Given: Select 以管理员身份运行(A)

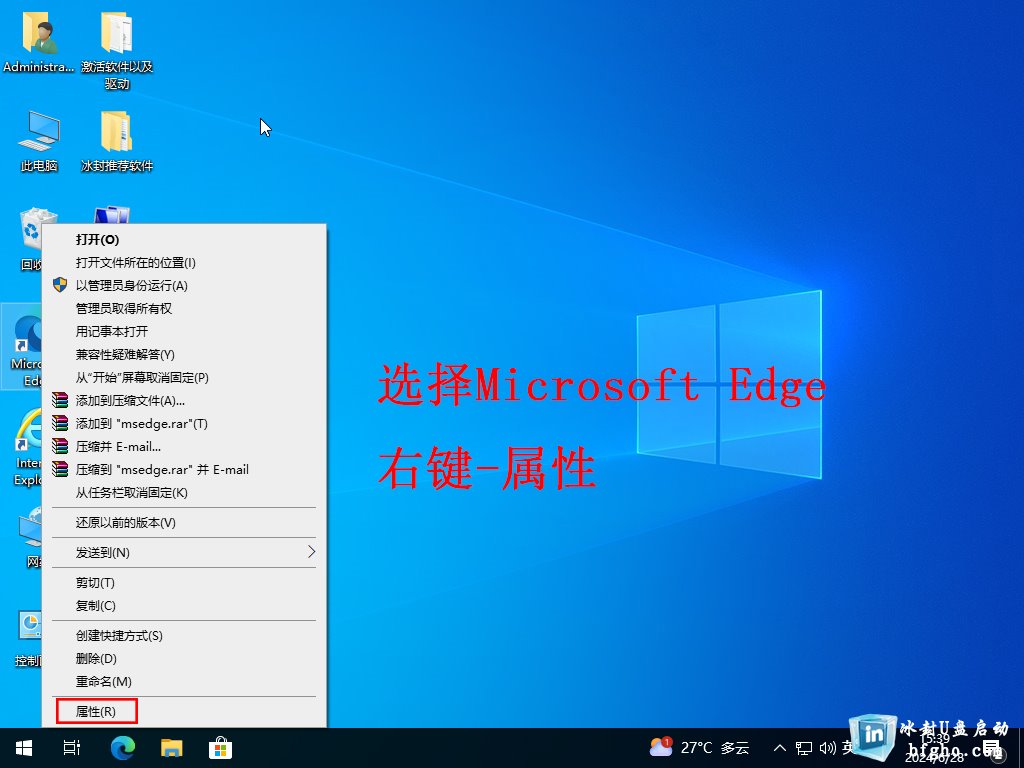Looking at the screenshot, I should click(x=184, y=285).
